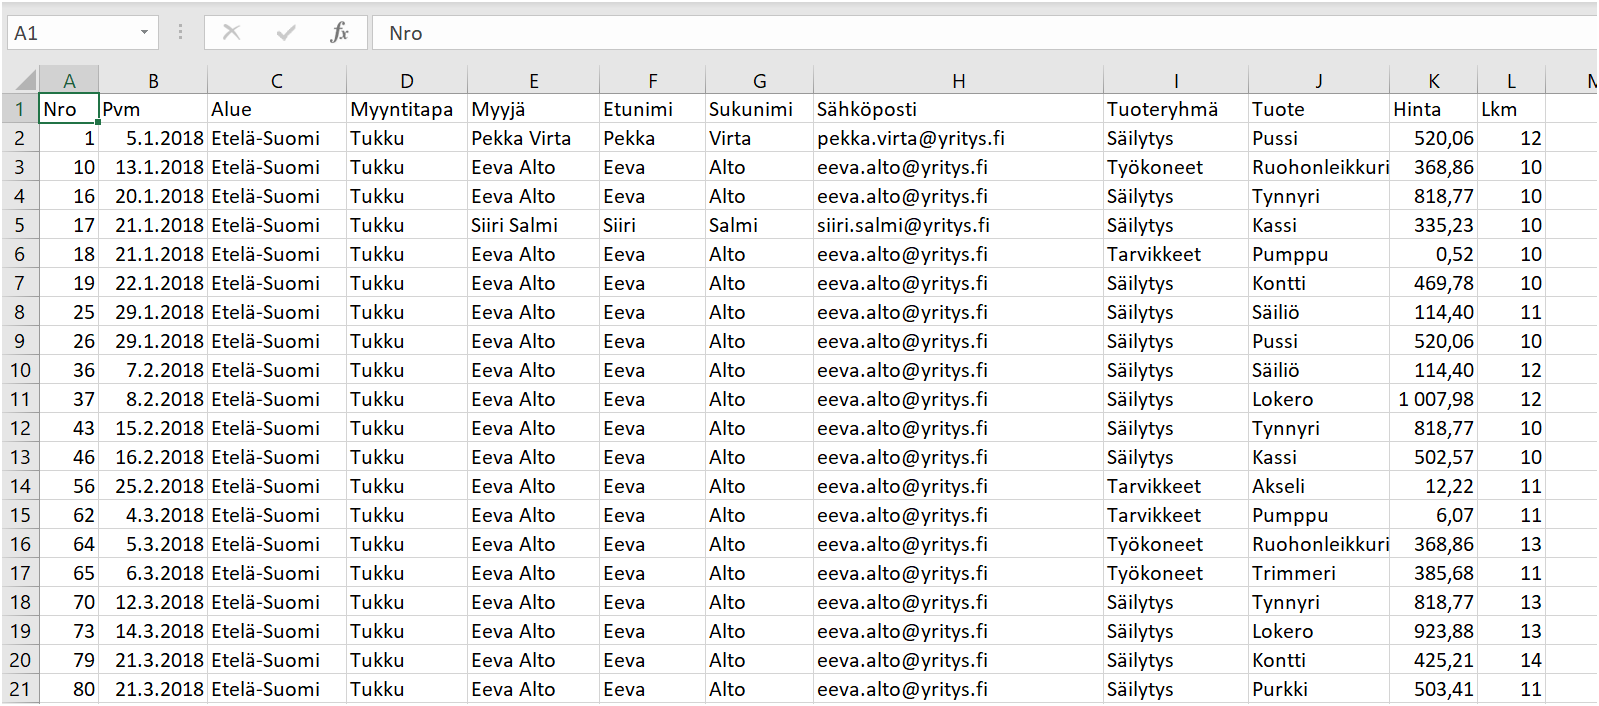Image resolution: width=1599 pixels, height=706 pixels.
Task: Click the price cell 923,88
Action: (1434, 631)
